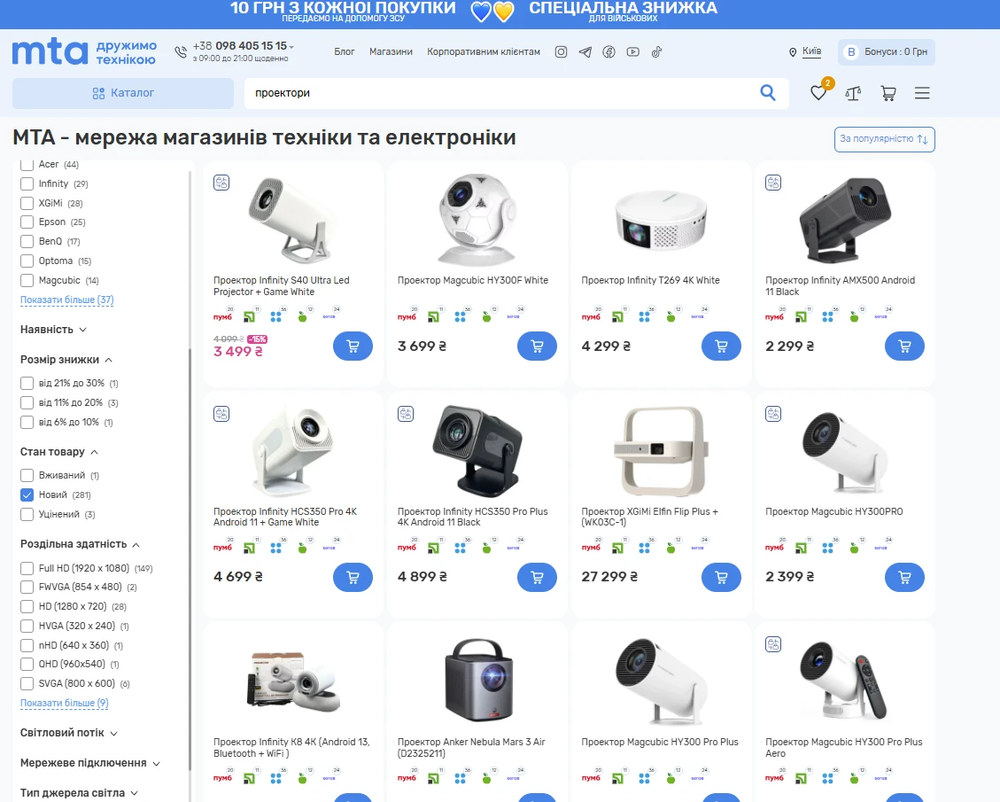Open the Telegram social icon
Image resolution: width=1000 pixels, height=802 pixels.
[x=585, y=52]
